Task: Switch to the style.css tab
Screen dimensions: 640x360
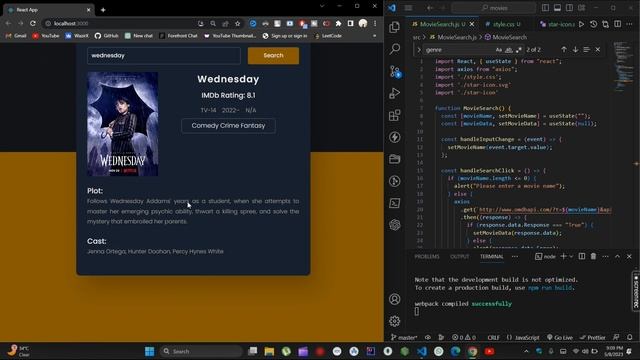Action: [x=503, y=24]
